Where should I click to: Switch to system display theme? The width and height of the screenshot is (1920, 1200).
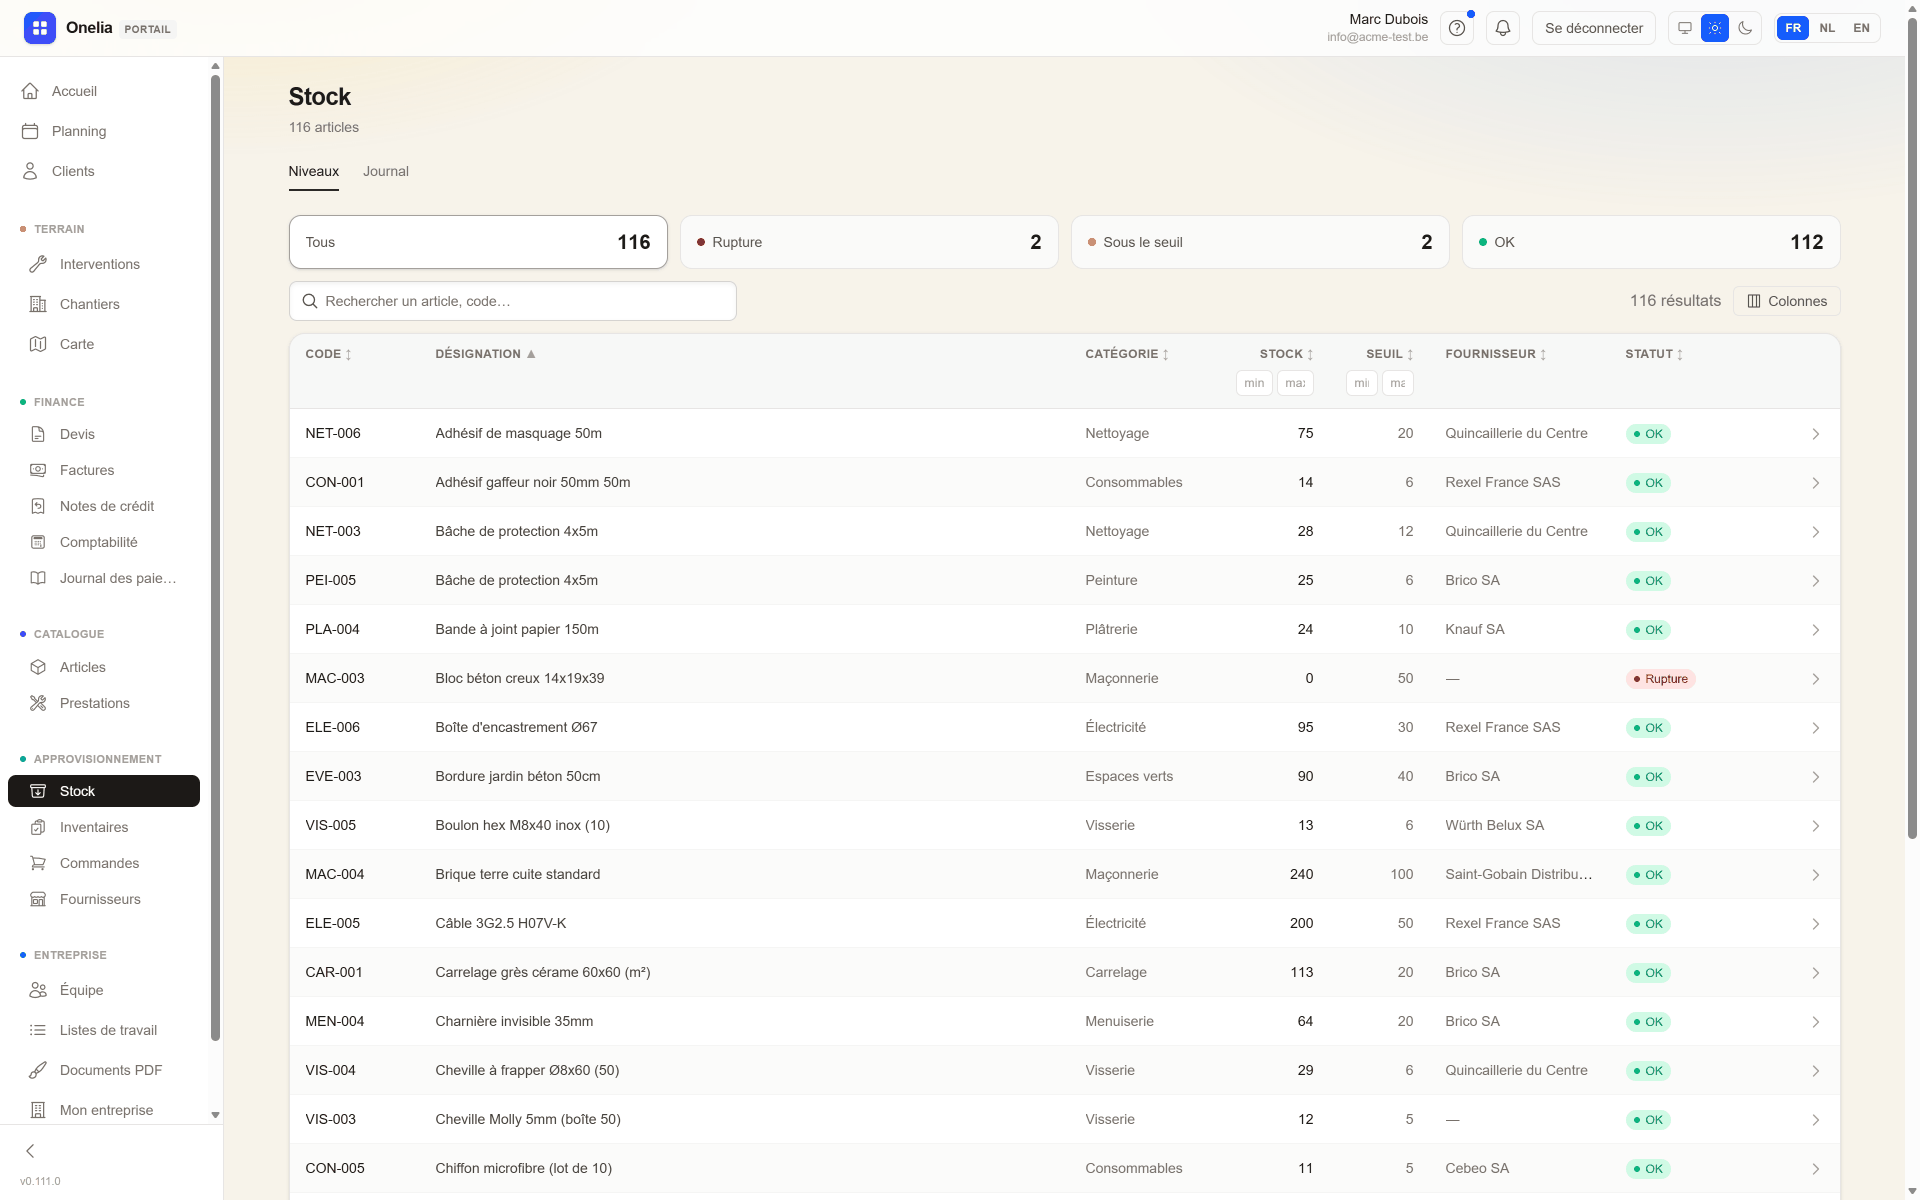pyautogui.click(x=1685, y=28)
